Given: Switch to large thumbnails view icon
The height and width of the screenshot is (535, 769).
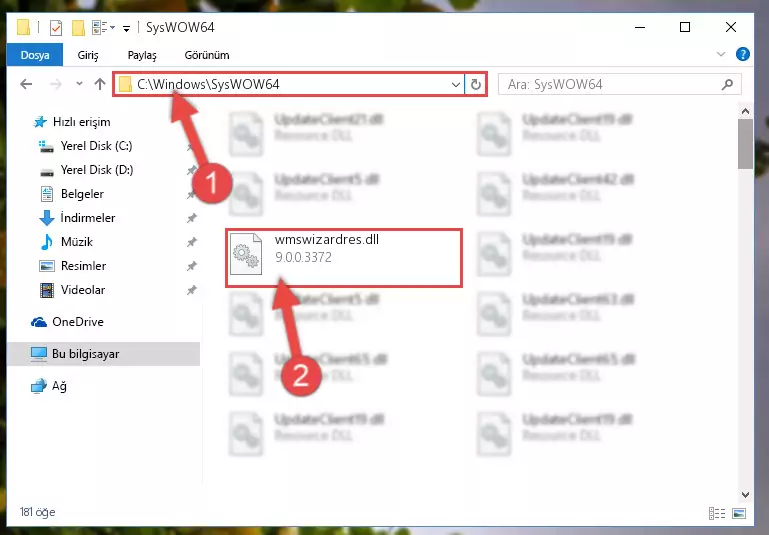Looking at the screenshot, I should click(739, 513).
